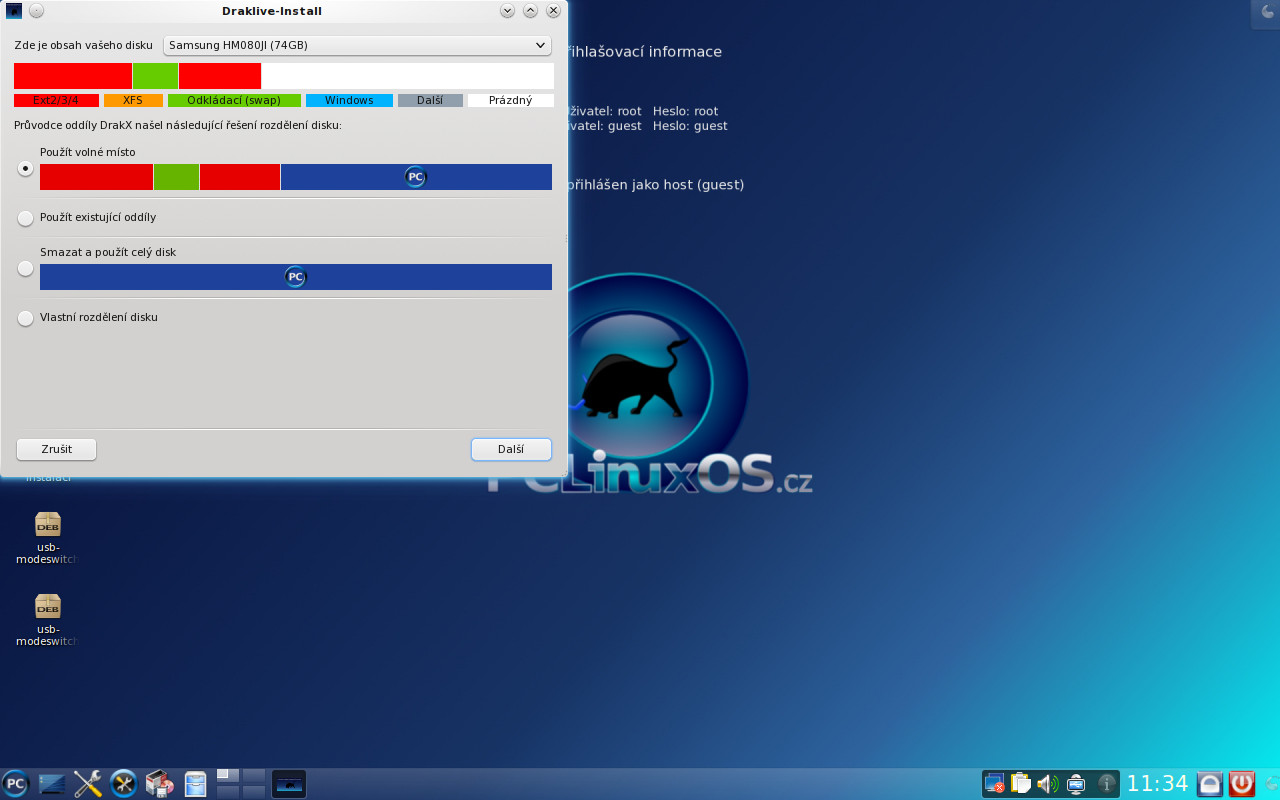Viewport: 1280px width, 800px height.
Task: Click the information notifications tray icon
Action: 1106,784
